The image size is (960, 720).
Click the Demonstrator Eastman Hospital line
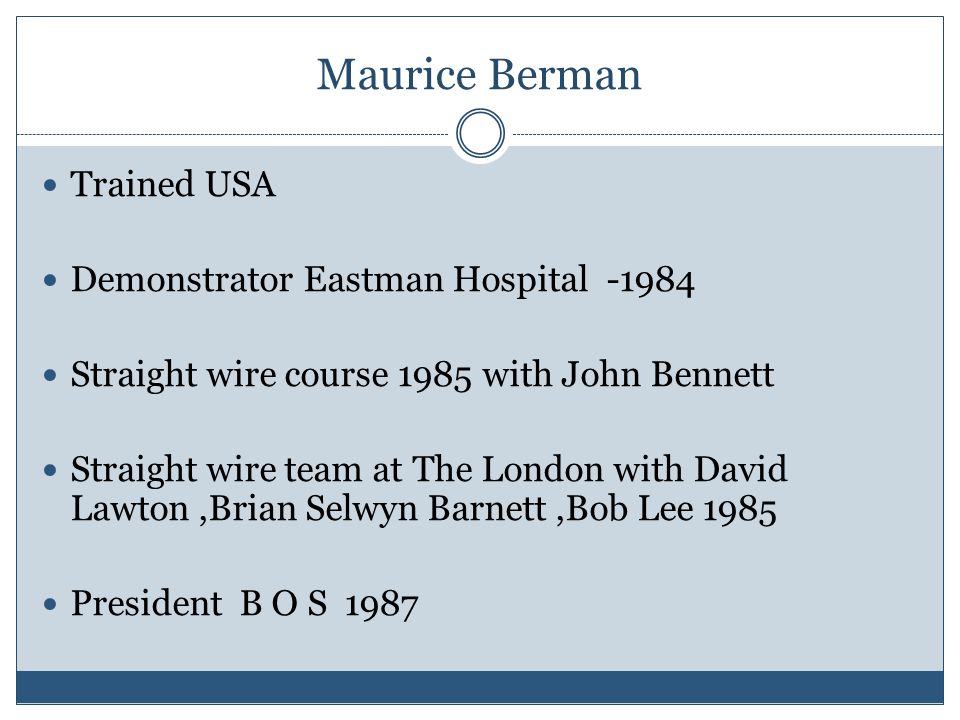pyautogui.click(x=383, y=280)
